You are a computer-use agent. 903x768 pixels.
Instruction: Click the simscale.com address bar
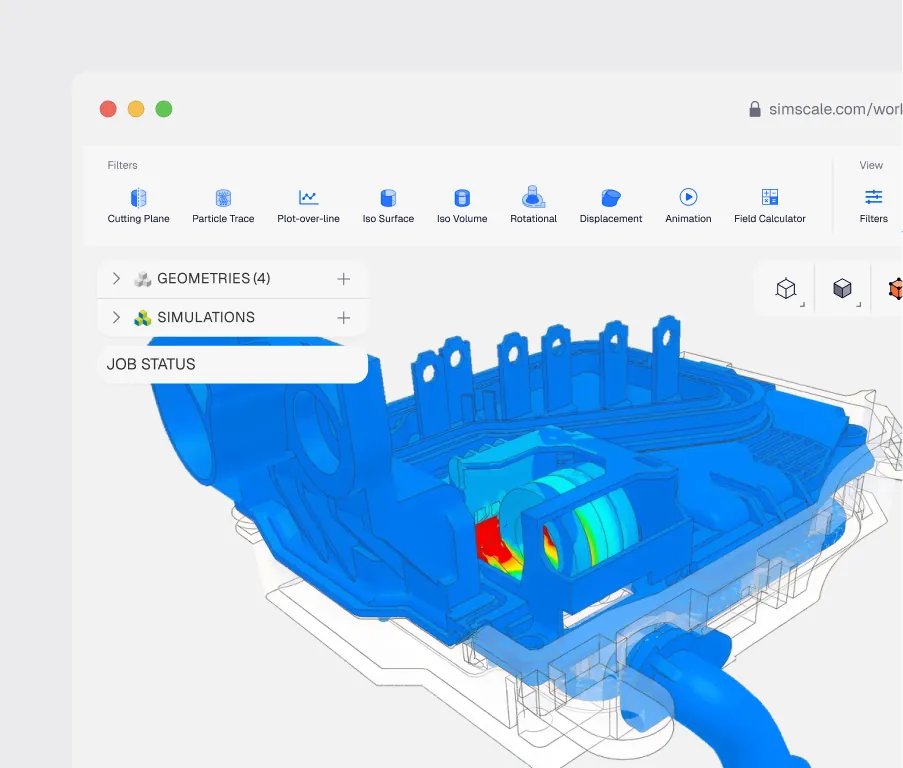tap(835, 109)
